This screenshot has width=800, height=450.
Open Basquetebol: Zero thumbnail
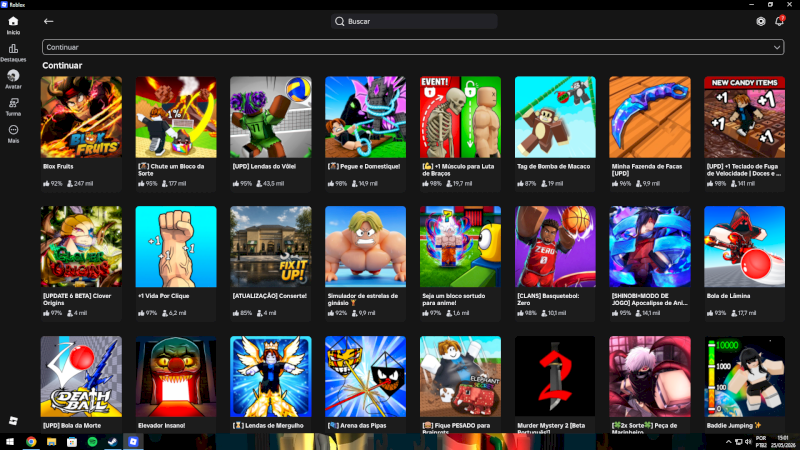pos(555,246)
